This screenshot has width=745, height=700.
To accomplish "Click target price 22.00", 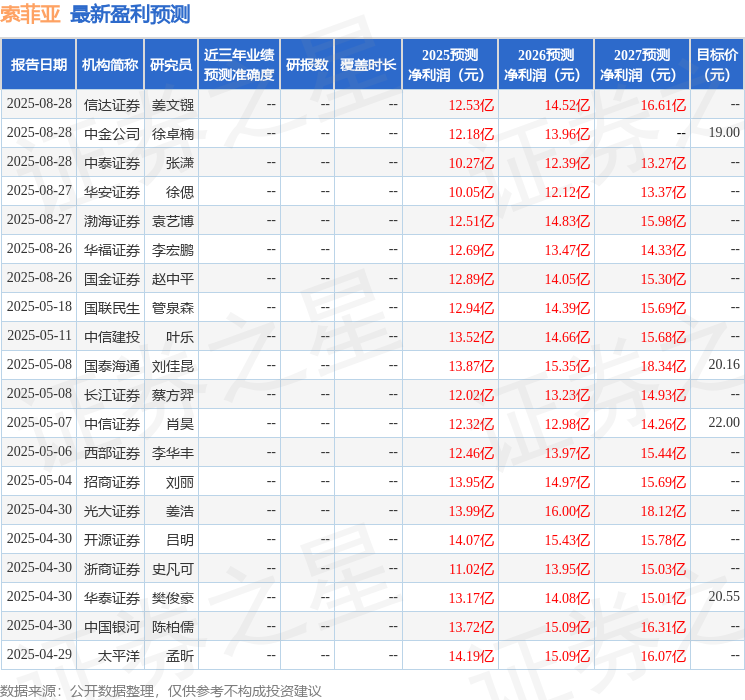I will tap(724, 422).
